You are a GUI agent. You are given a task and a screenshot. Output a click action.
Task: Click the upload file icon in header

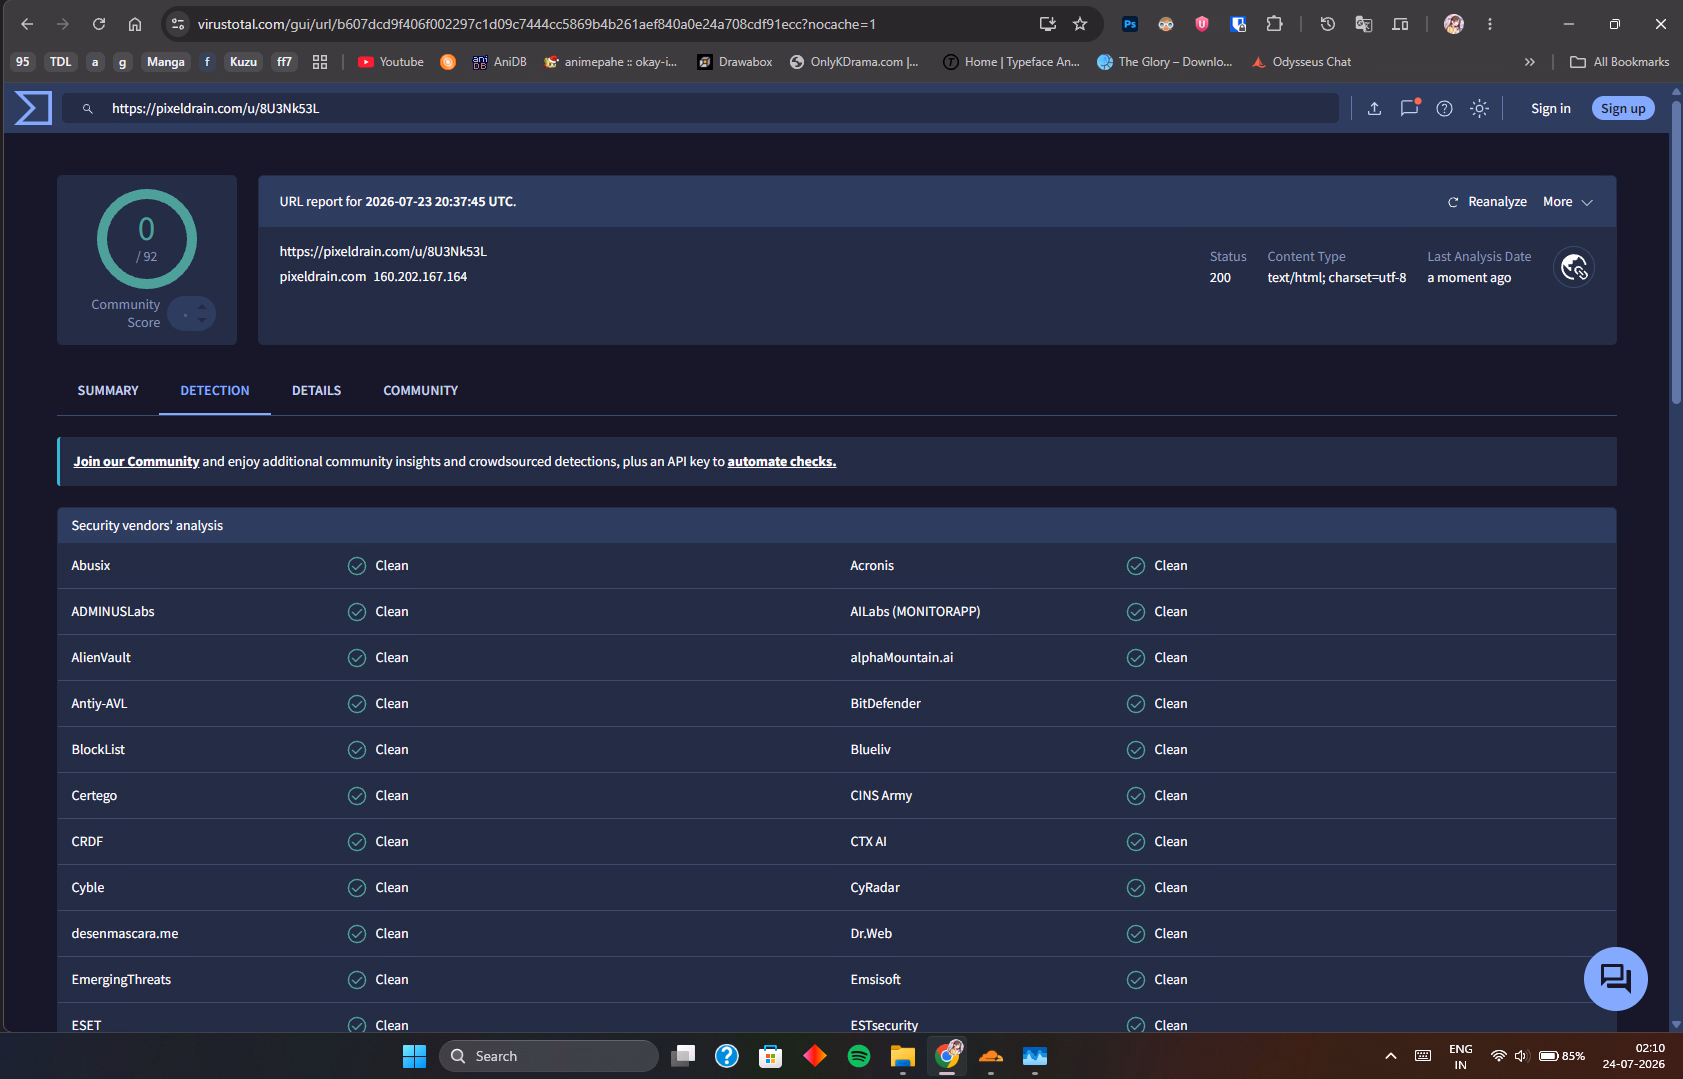[1374, 108]
